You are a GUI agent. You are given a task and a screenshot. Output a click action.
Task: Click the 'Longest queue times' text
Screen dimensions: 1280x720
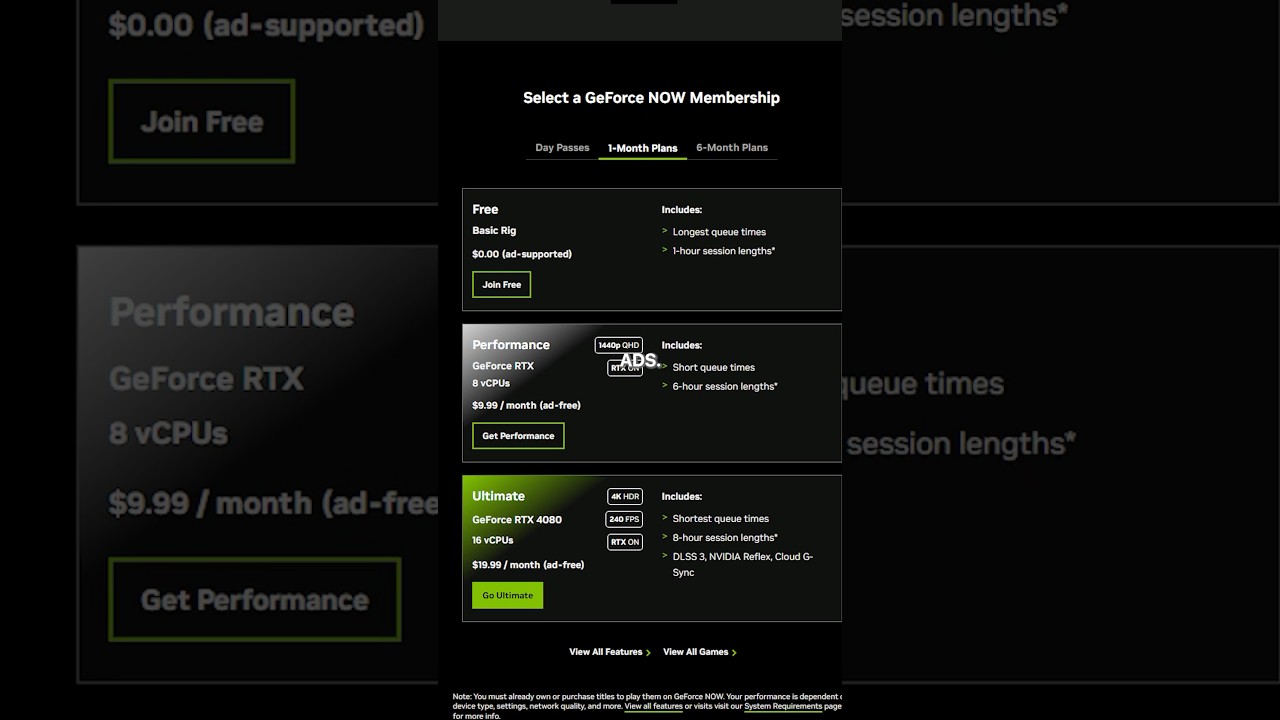click(719, 232)
